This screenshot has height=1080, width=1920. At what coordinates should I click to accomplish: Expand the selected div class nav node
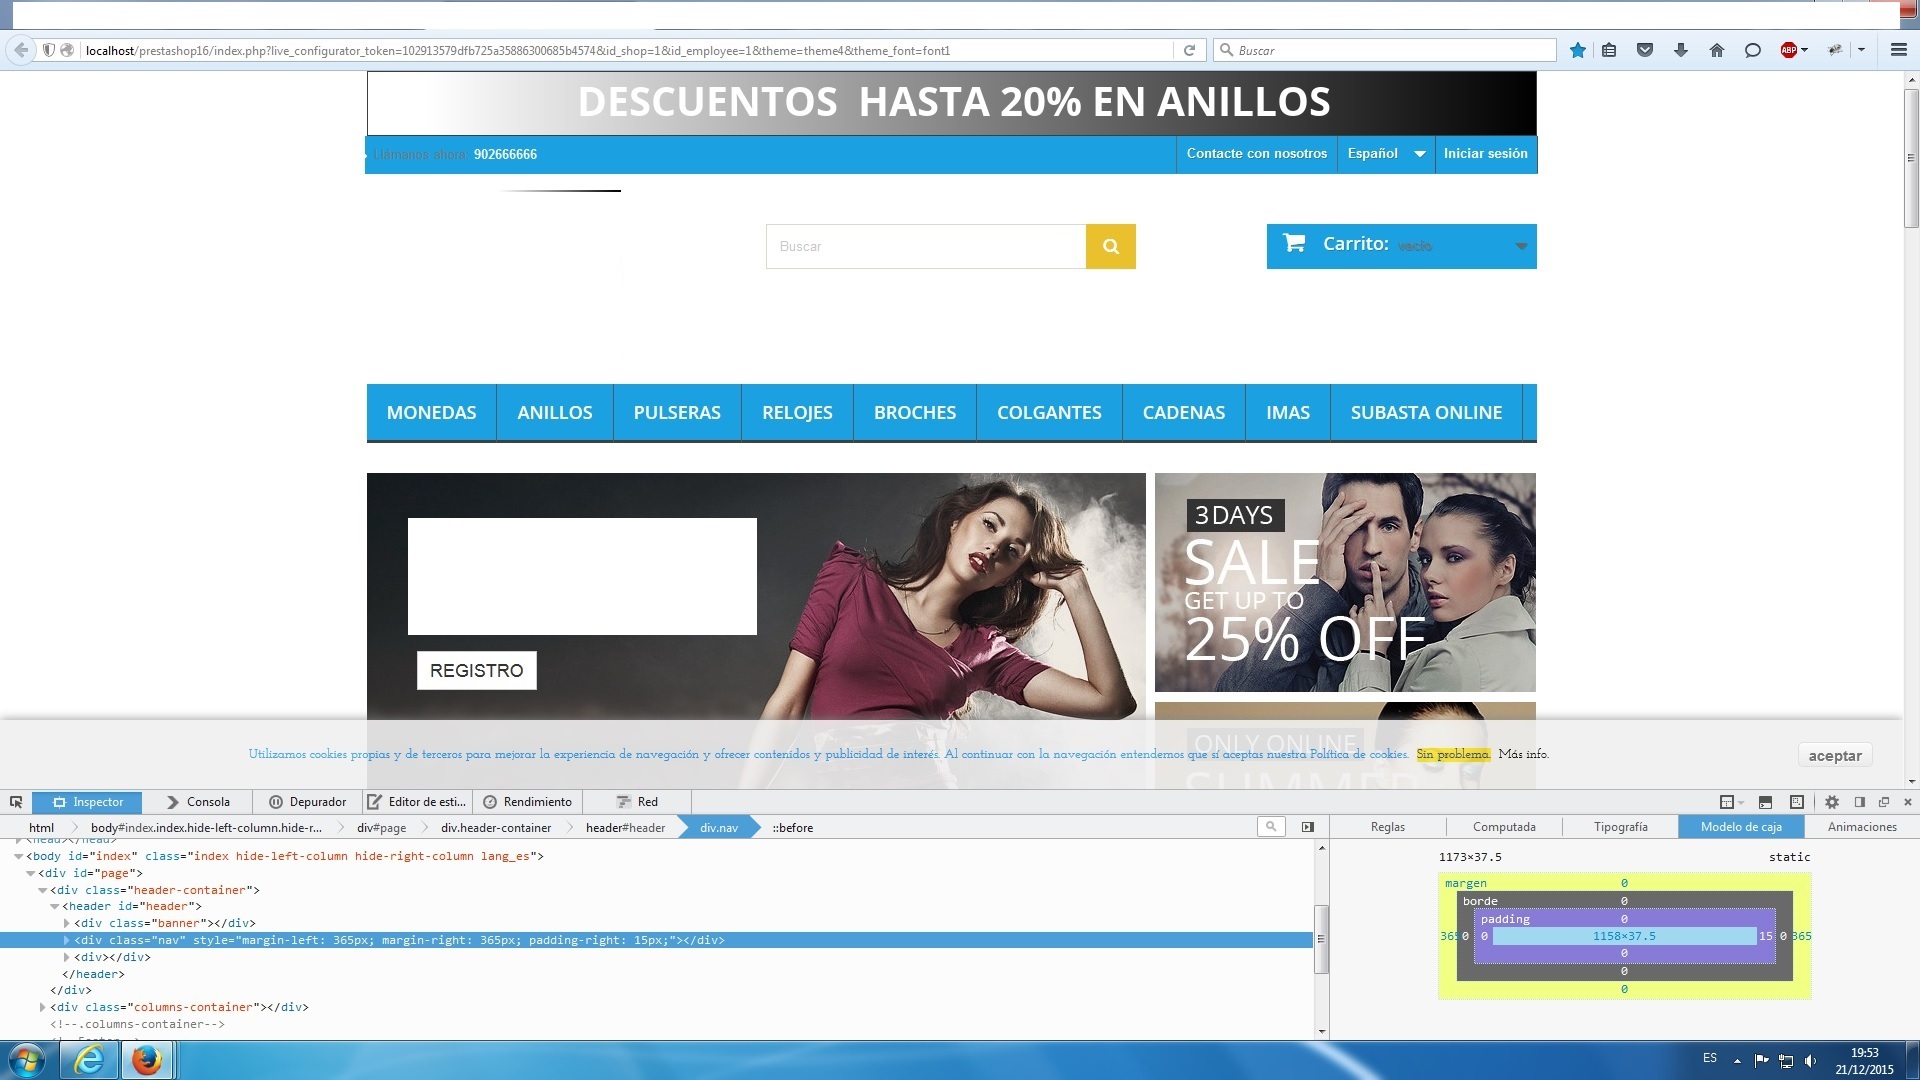(x=67, y=941)
